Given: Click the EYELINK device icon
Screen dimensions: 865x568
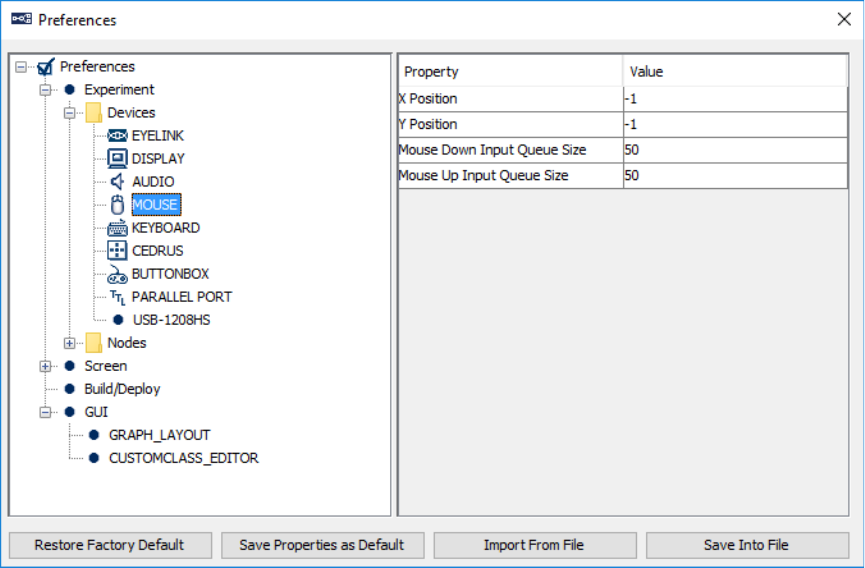Looking at the screenshot, I should pos(117,136).
